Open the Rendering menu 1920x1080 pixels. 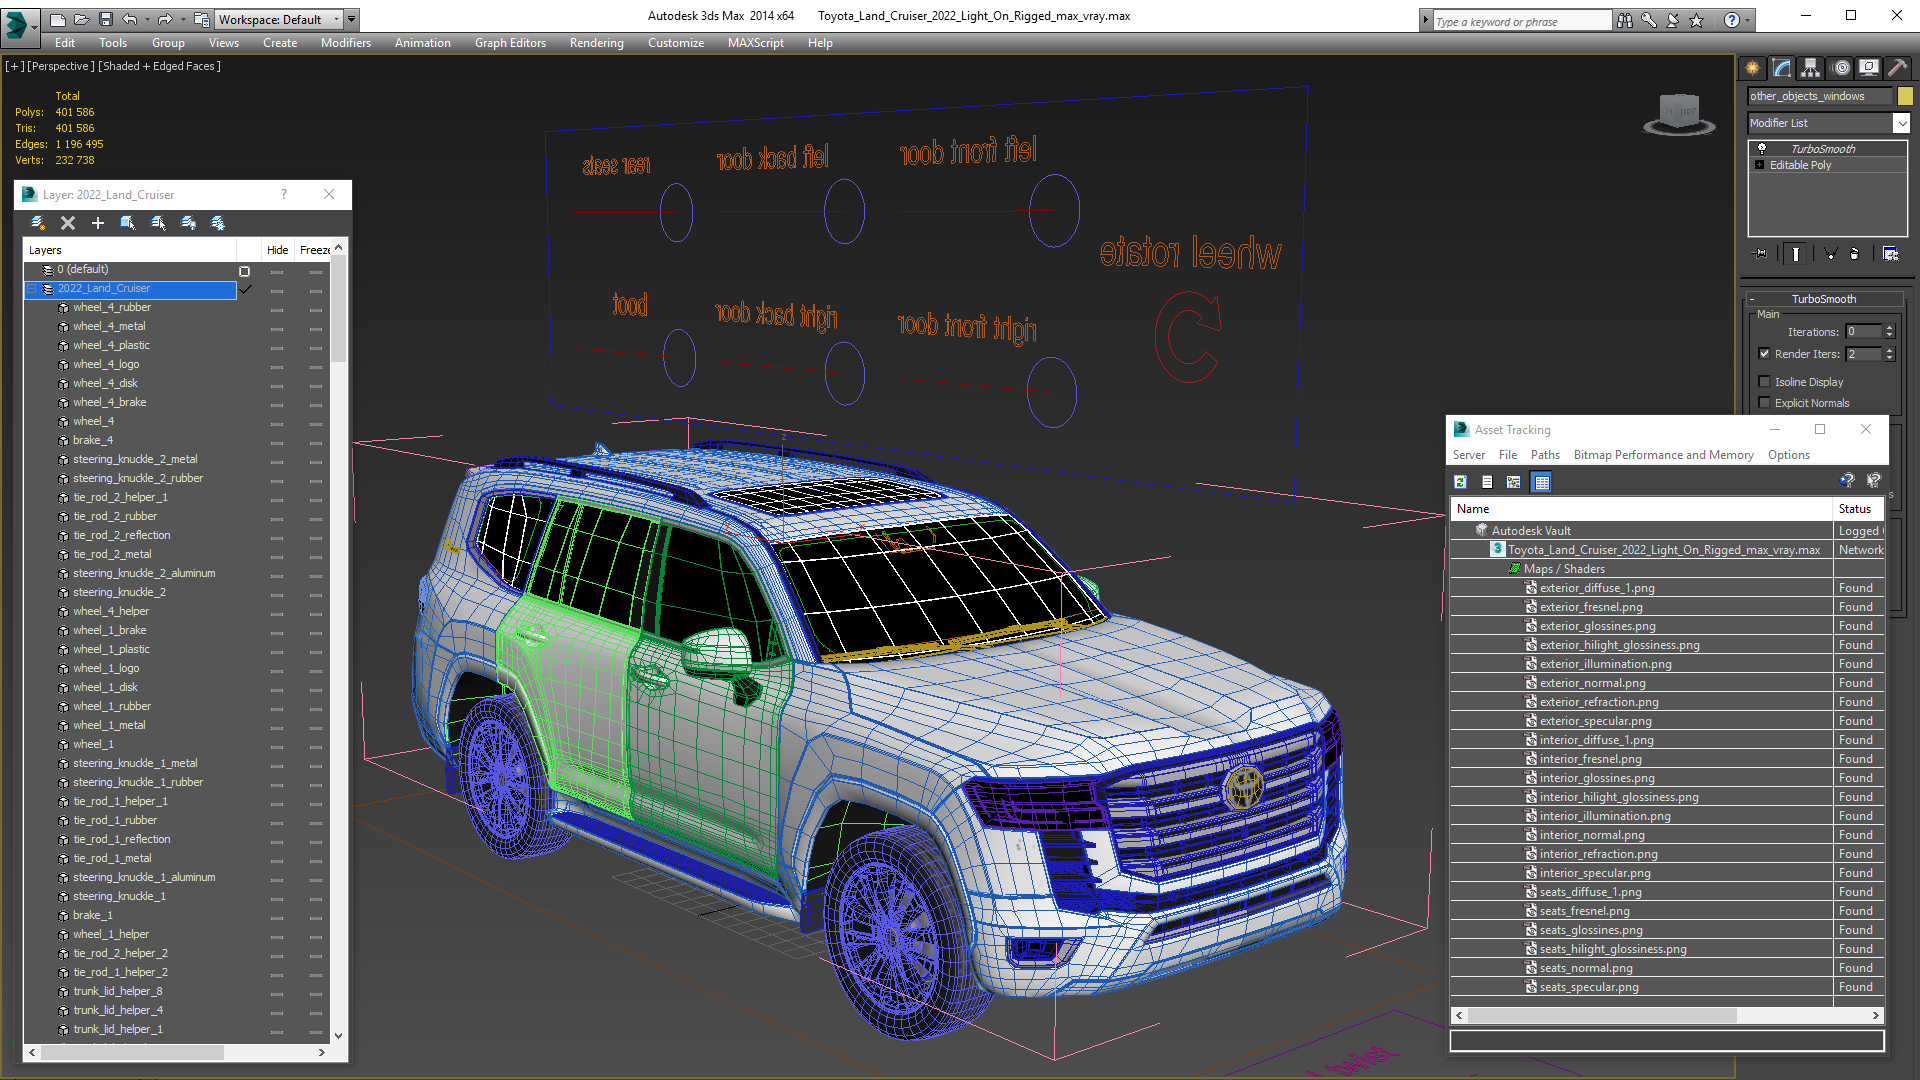click(597, 43)
